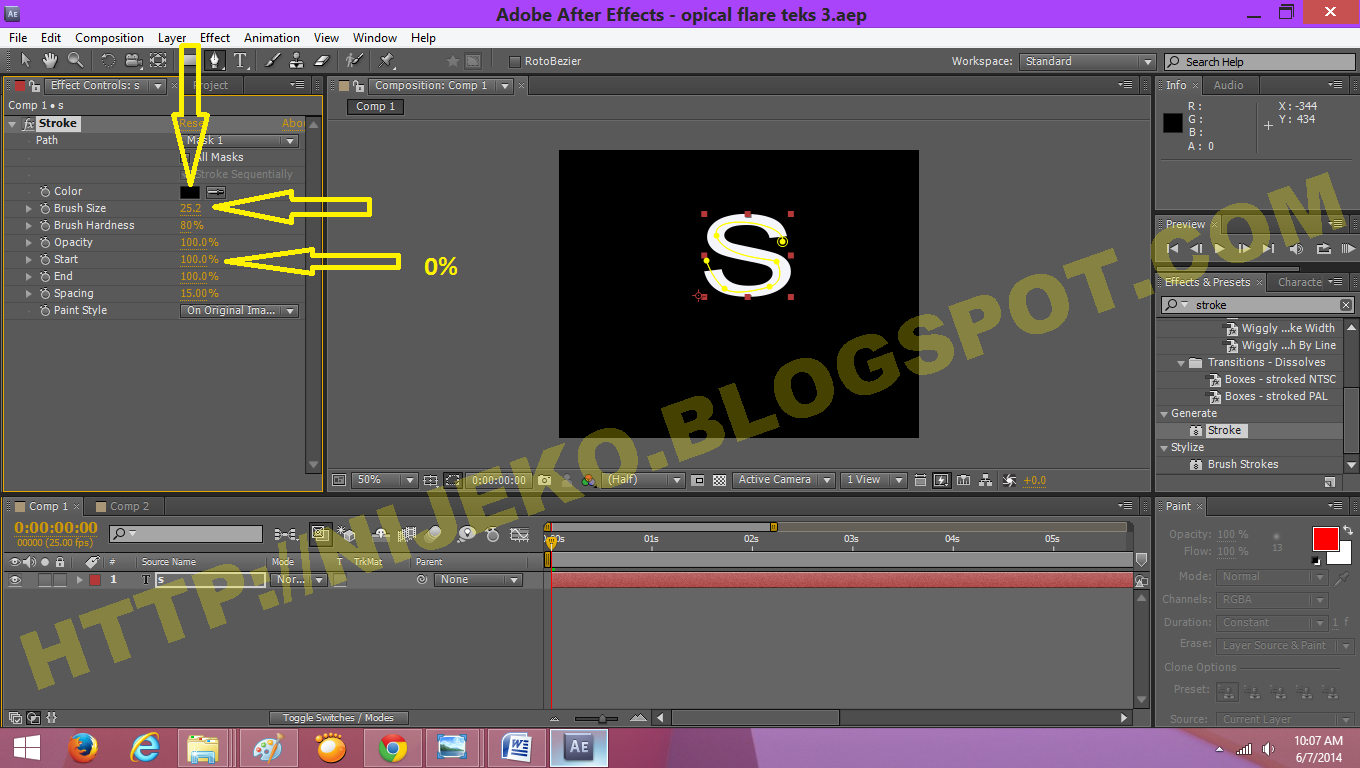Take a snapshot with the camera icon
1360x768 pixels.
544,480
